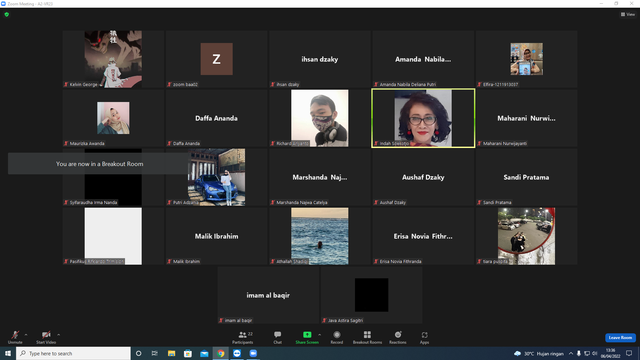This screenshot has width=640, height=360.
Task: Click the taskbar search box
Action: (x=73, y=353)
